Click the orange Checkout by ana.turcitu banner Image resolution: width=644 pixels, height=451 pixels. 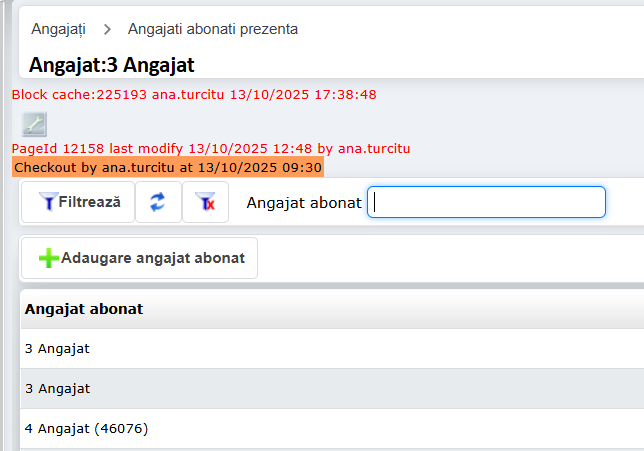pyautogui.click(x=168, y=167)
